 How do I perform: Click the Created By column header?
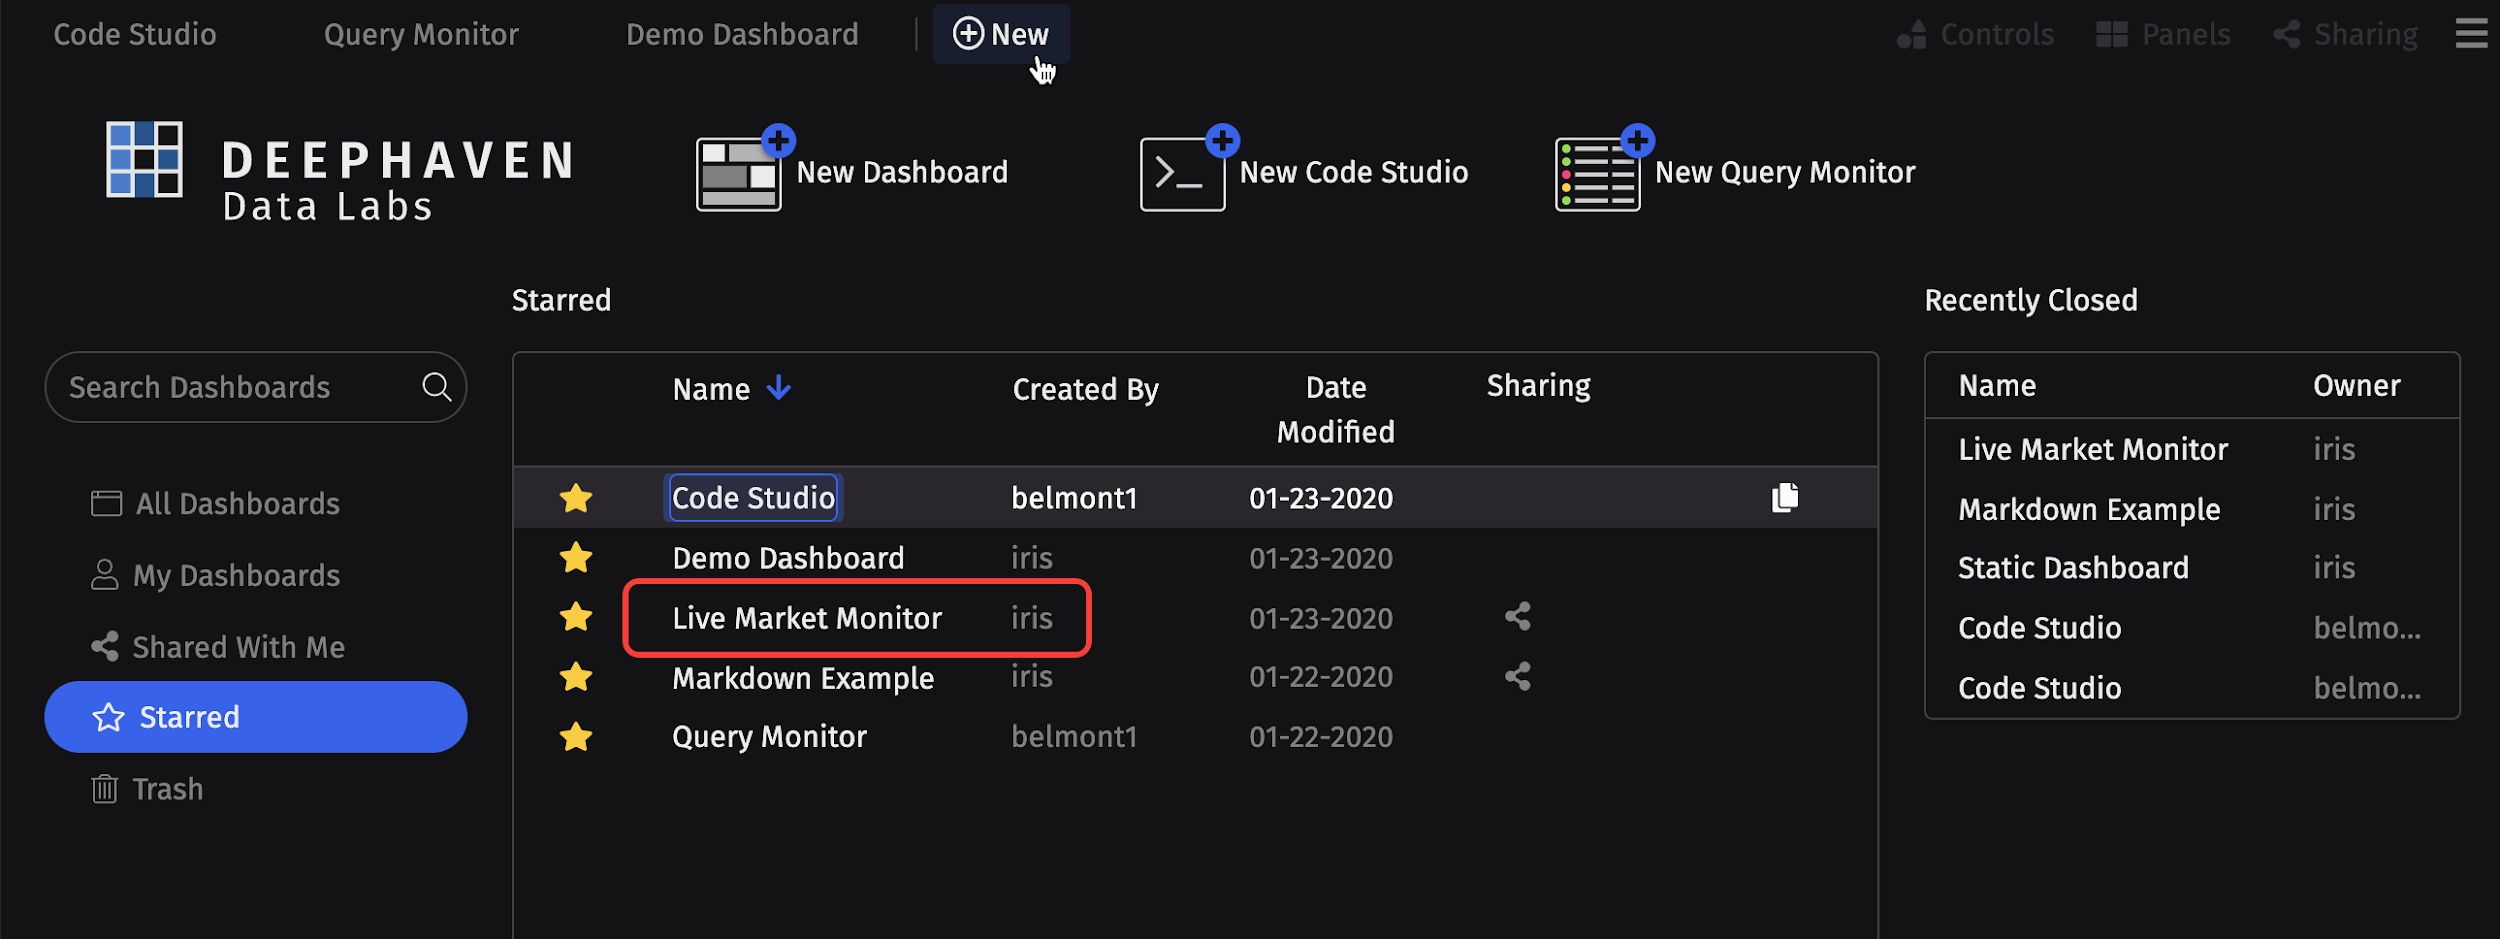tap(1085, 389)
